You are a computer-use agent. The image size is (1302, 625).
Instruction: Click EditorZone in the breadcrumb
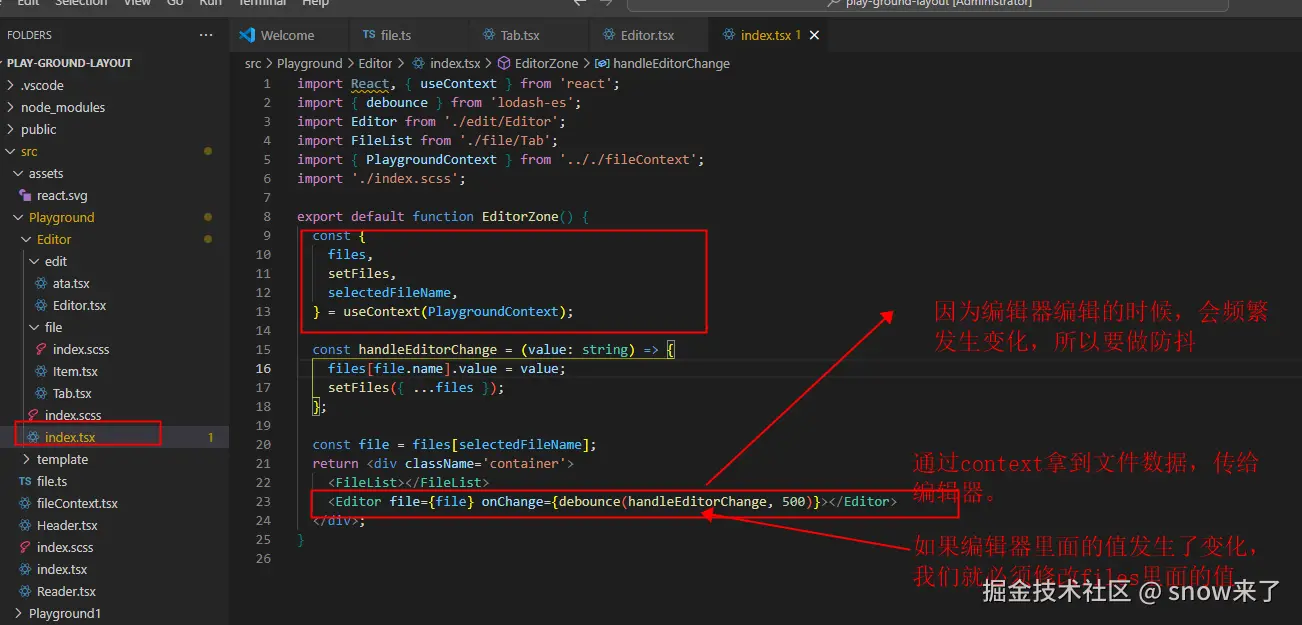coord(546,63)
